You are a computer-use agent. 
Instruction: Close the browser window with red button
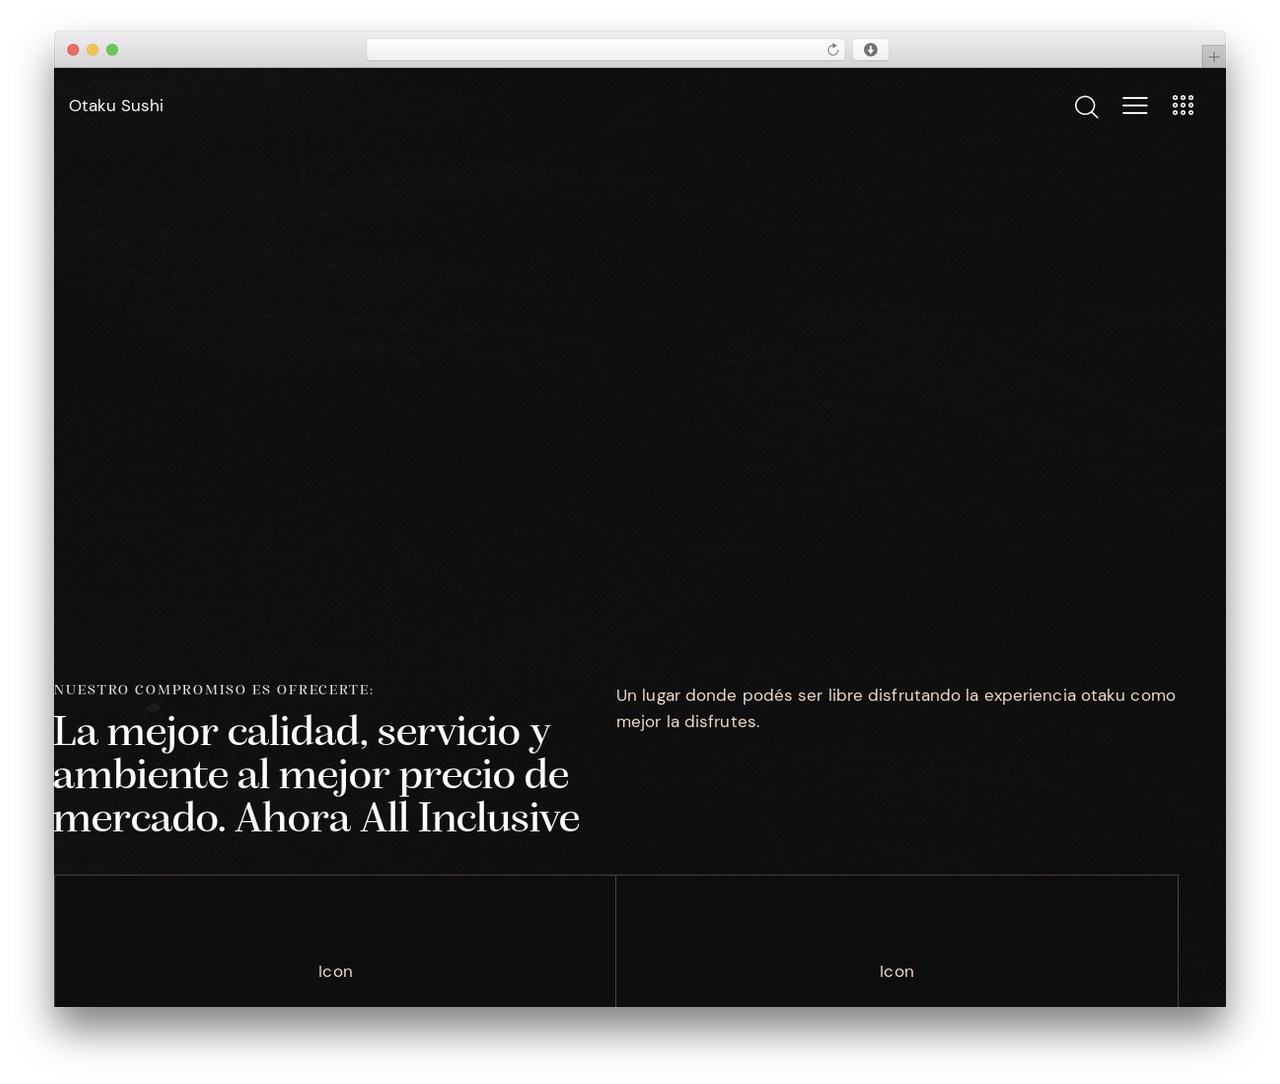73,50
